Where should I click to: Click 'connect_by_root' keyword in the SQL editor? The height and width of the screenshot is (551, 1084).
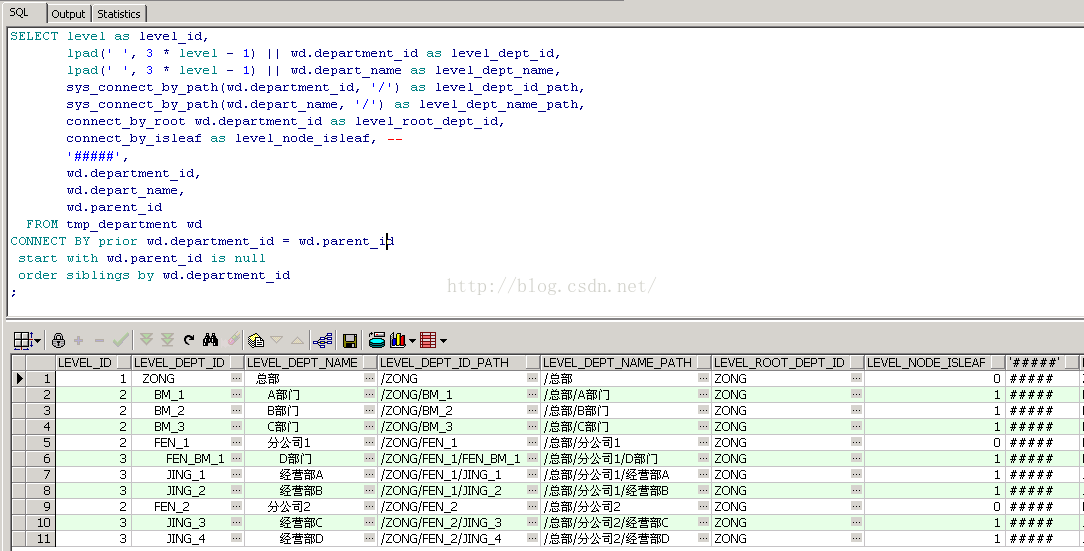126,121
